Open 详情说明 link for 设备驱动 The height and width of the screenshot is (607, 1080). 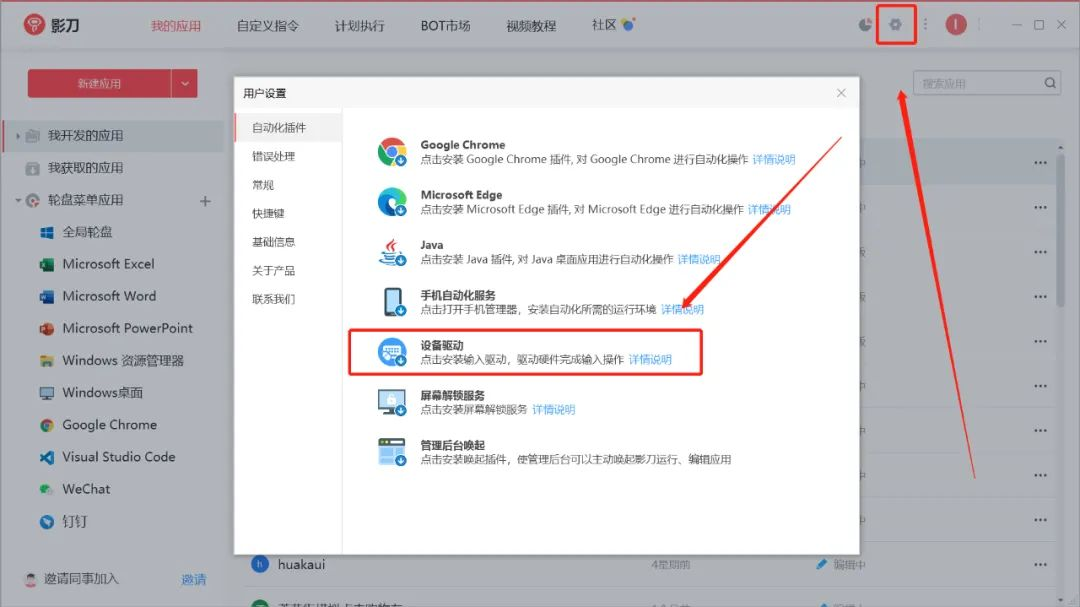tap(650, 360)
